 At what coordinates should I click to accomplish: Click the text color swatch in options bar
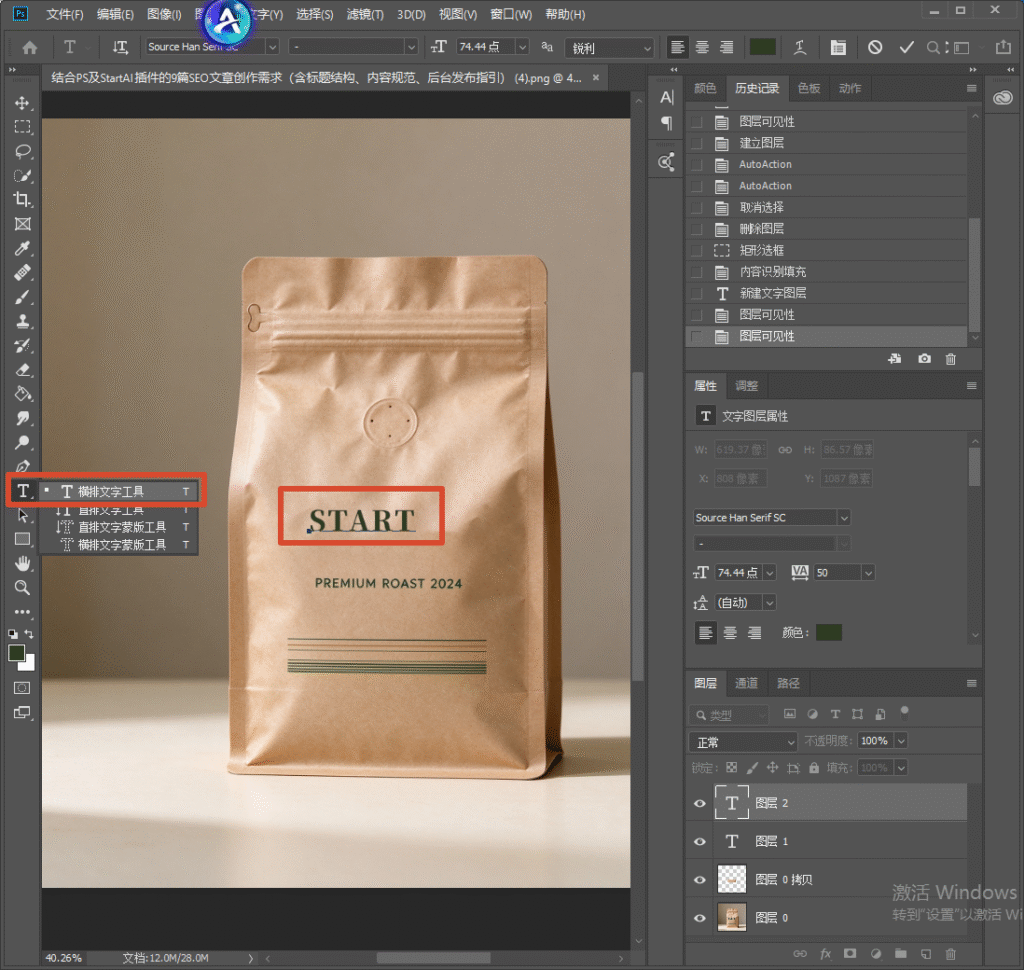click(763, 47)
